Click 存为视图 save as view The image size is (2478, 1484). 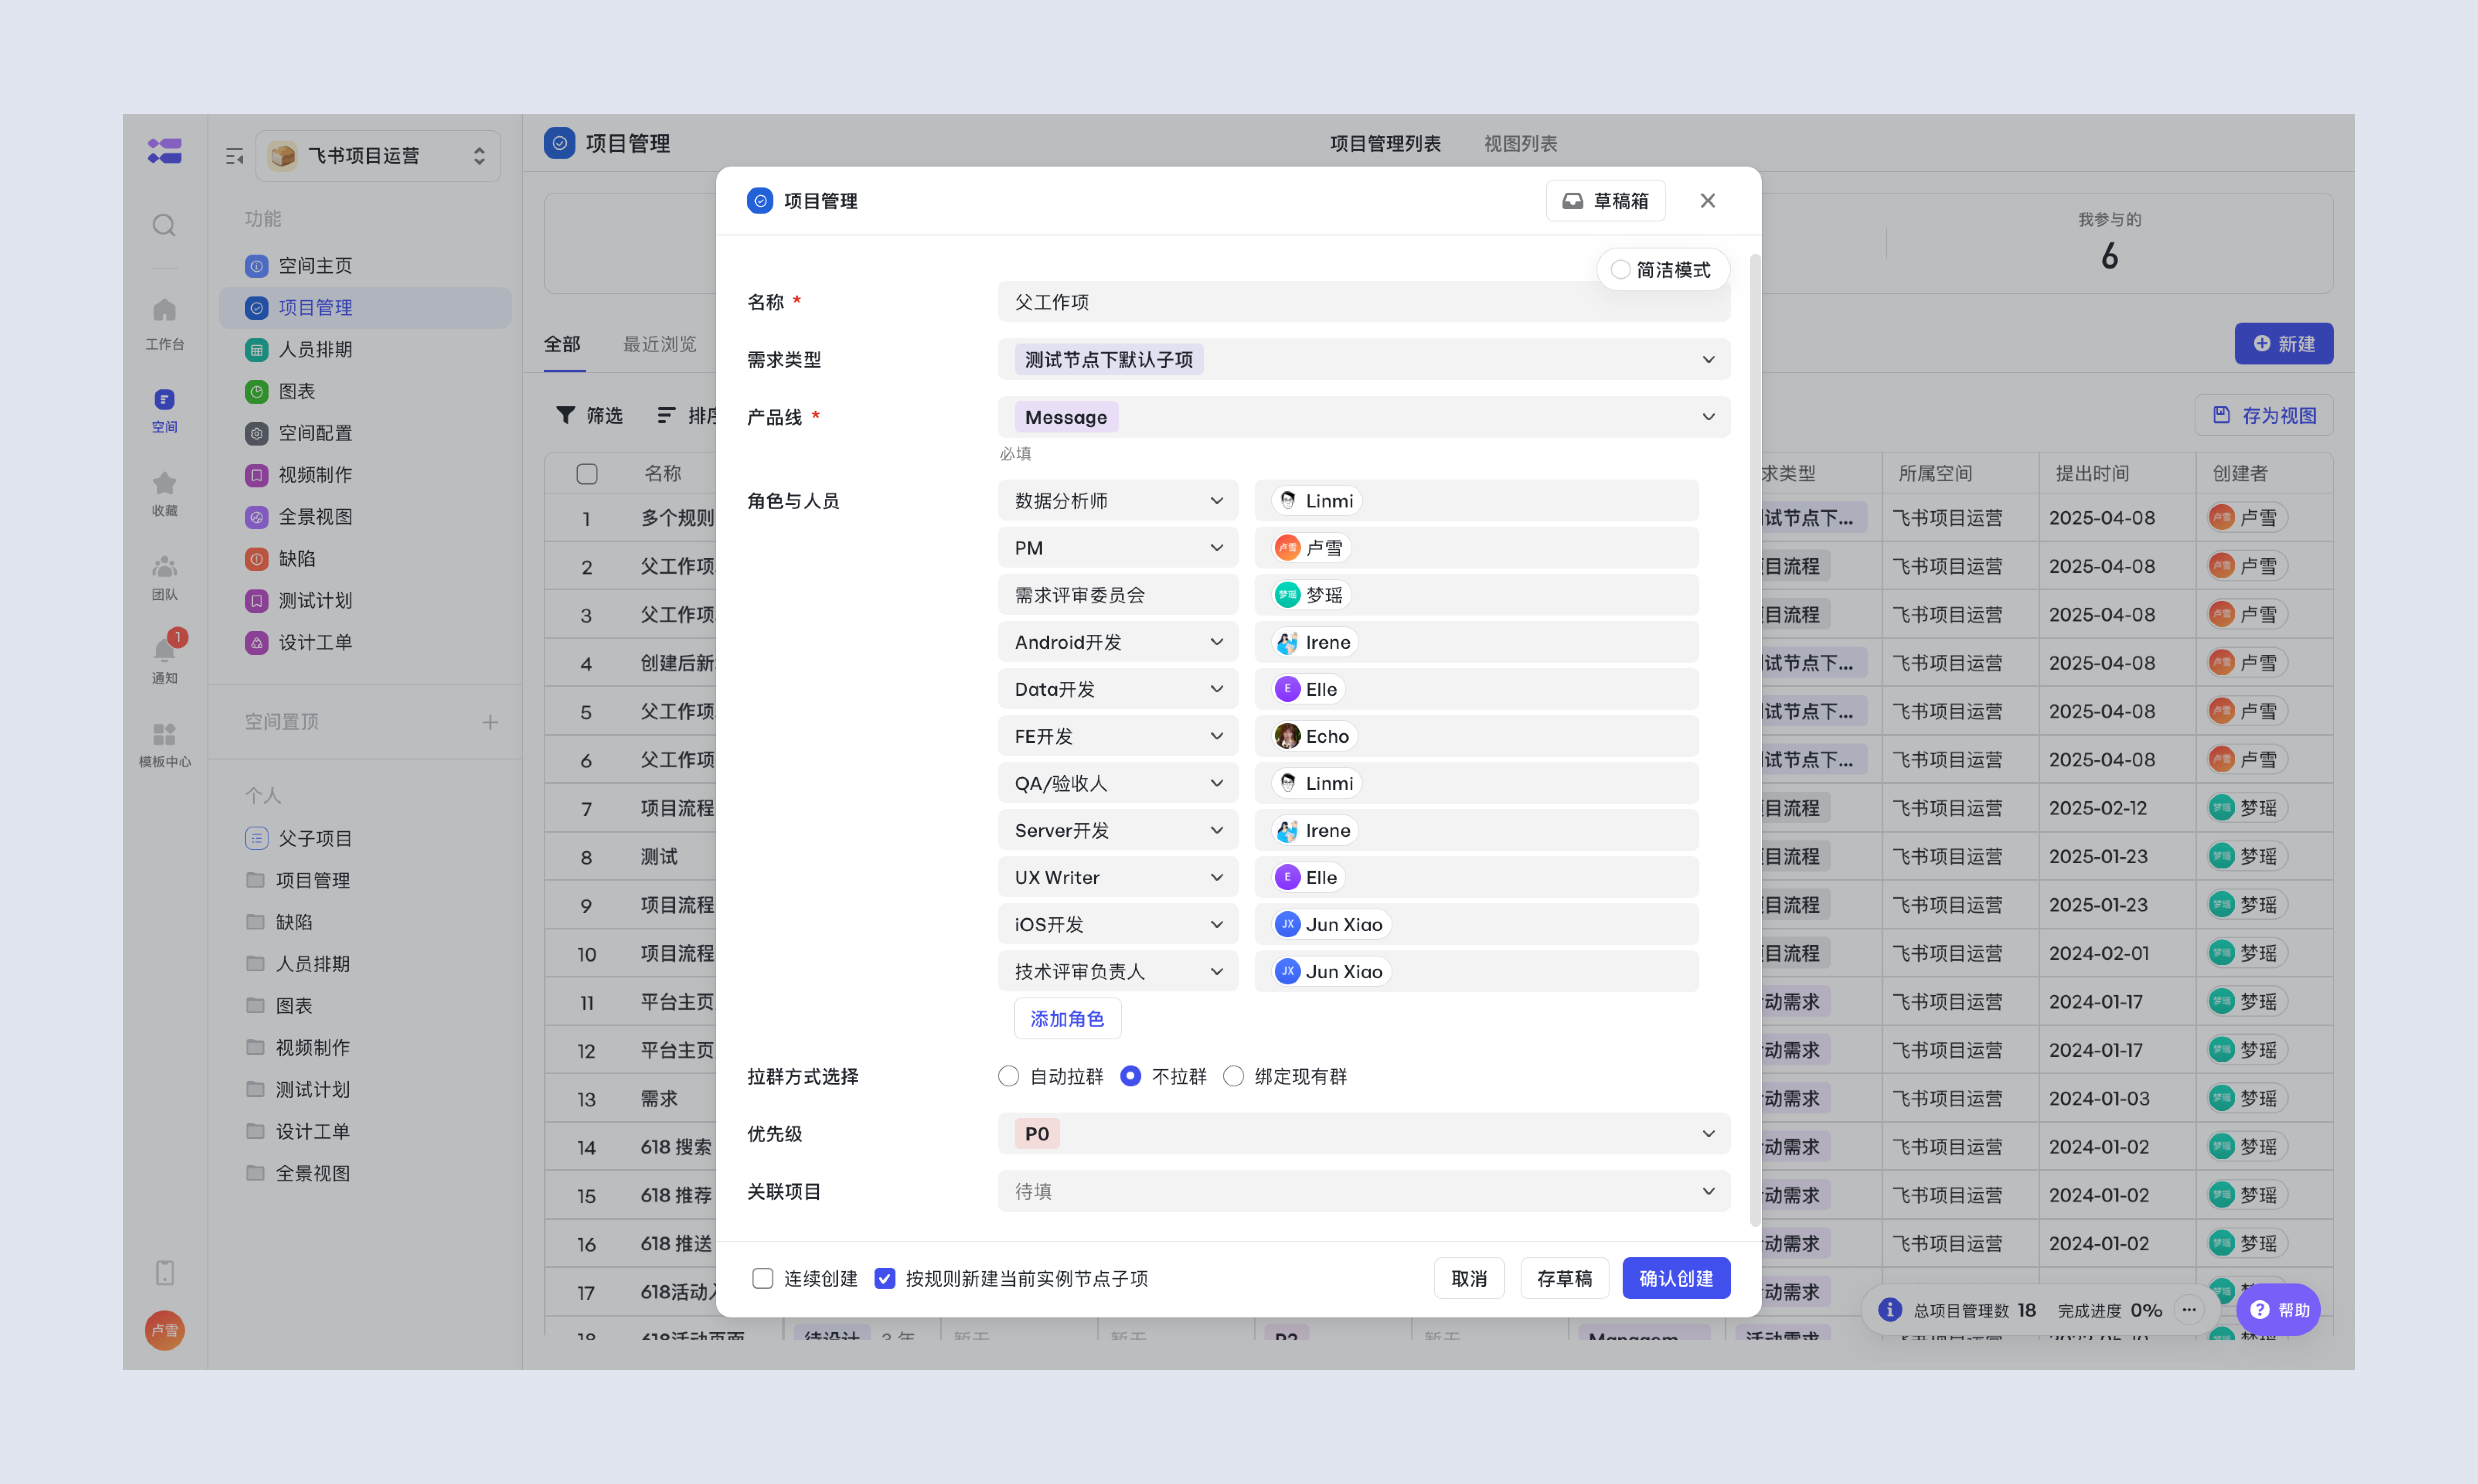pyautogui.click(x=2264, y=415)
